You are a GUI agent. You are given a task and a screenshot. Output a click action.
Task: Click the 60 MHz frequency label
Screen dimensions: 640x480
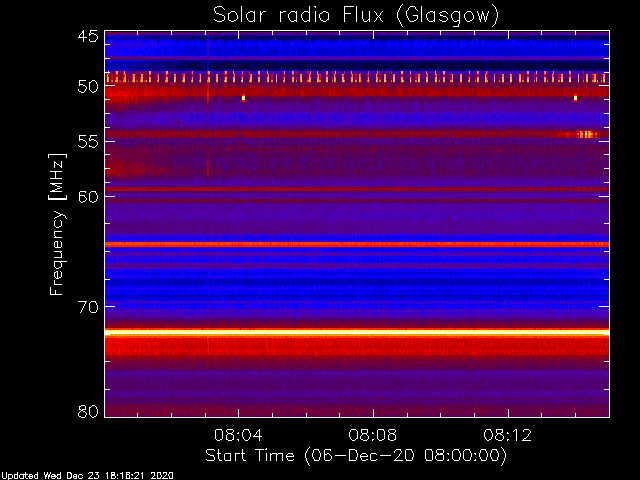point(88,197)
